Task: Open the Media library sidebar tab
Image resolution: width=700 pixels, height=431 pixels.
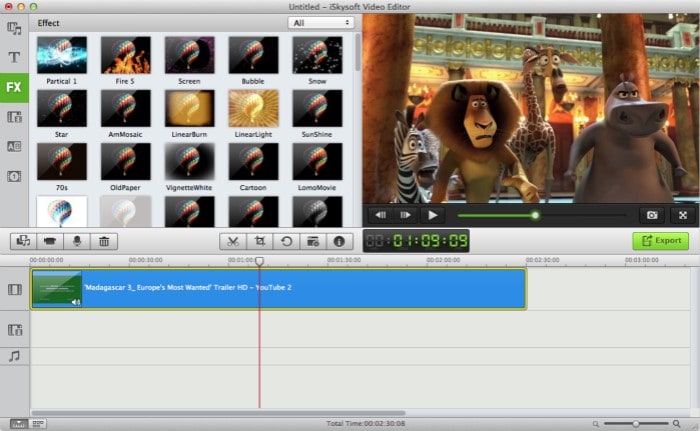Action: coord(14,29)
